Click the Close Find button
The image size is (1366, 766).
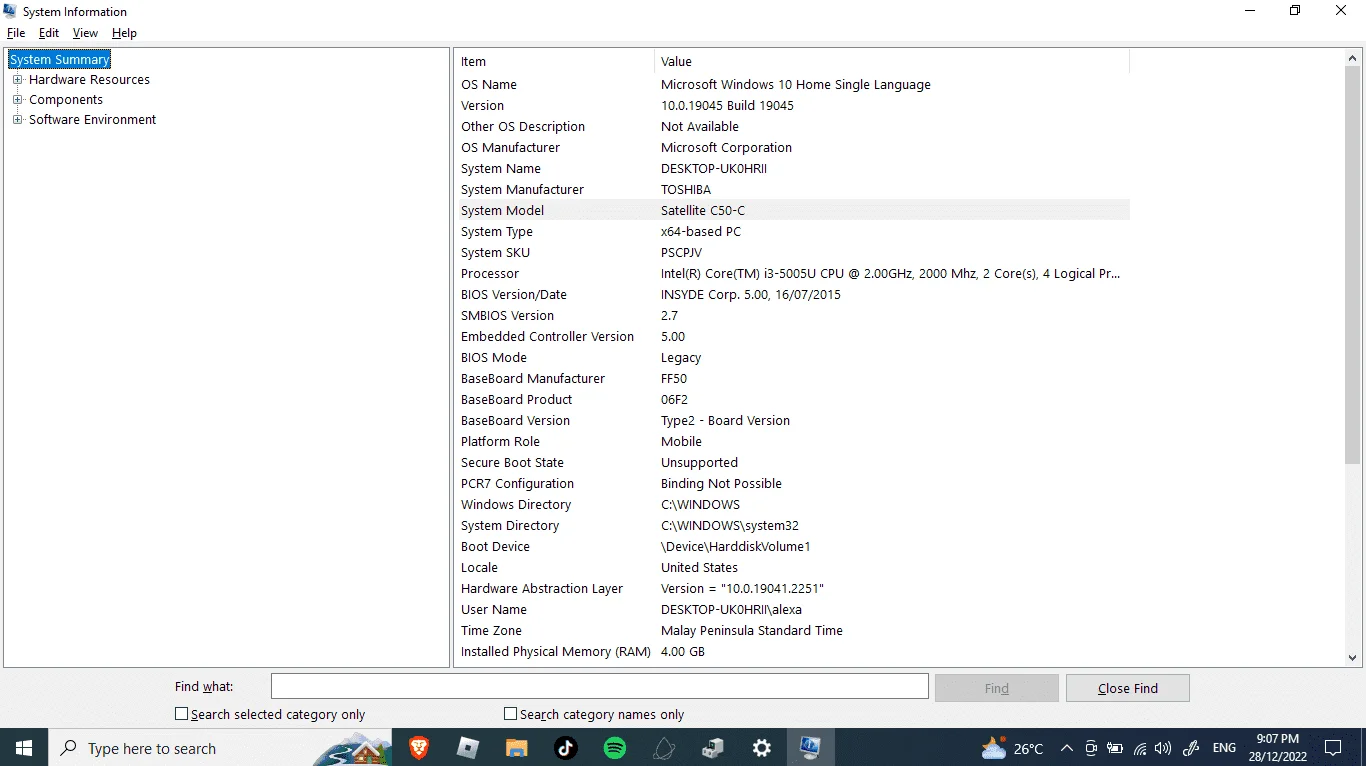(x=1127, y=688)
